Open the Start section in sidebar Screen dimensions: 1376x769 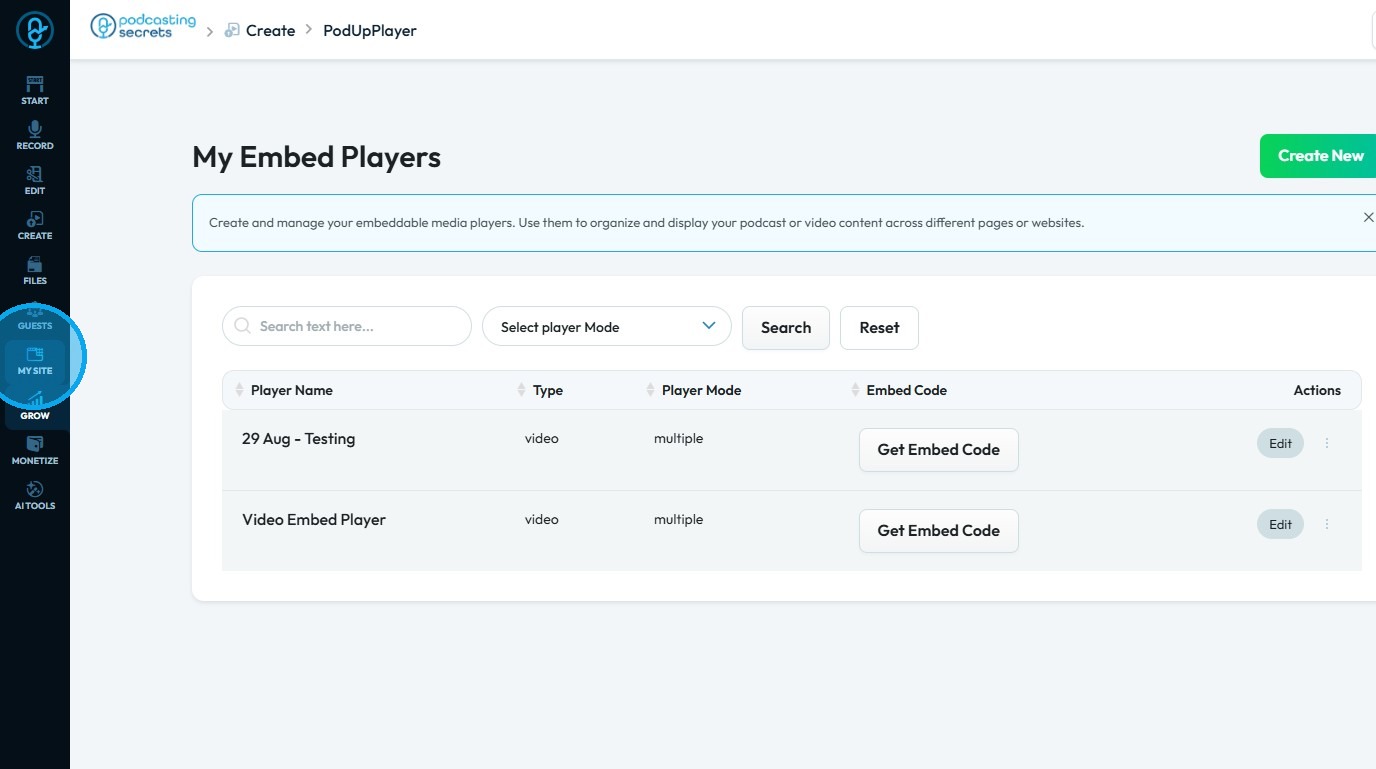pos(35,89)
